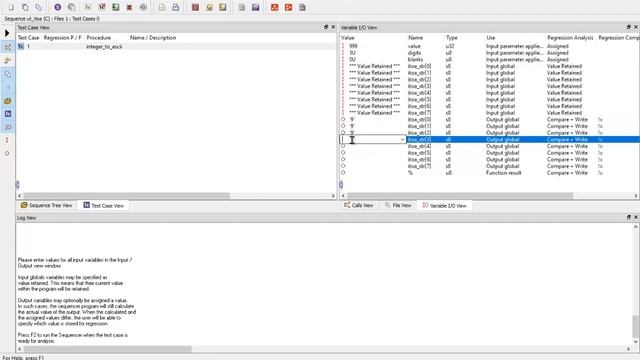Viewport: 640px width, 360px height.
Task: Select output itoa_str[7] name cell
Action: pos(419,166)
